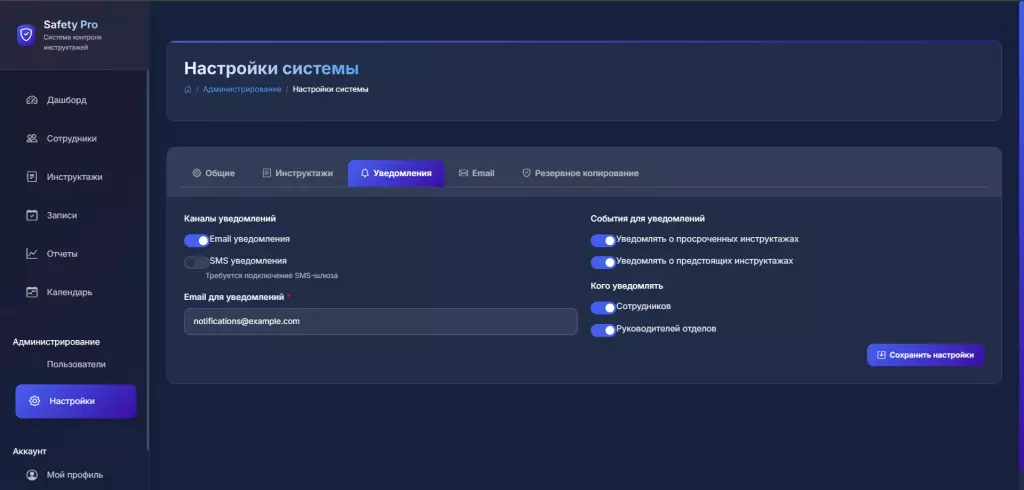Click the Записи checklist icon
Image resolution: width=1024 pixels, height=490 pixels.
[x=32, y=215]
